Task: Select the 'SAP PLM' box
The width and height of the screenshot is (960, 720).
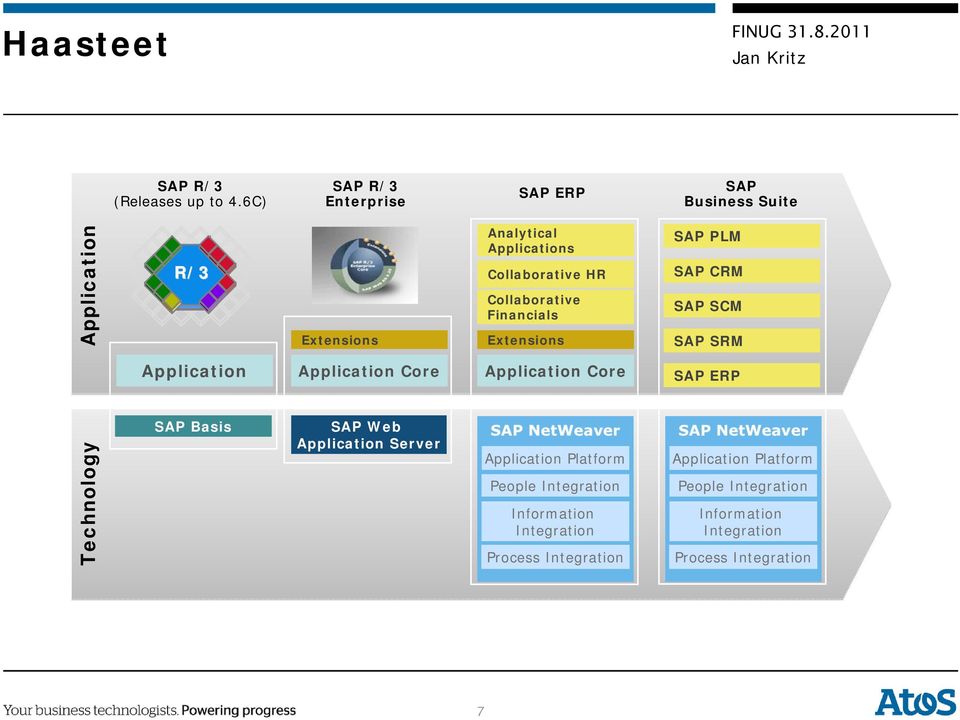Action: click(741, 236)
